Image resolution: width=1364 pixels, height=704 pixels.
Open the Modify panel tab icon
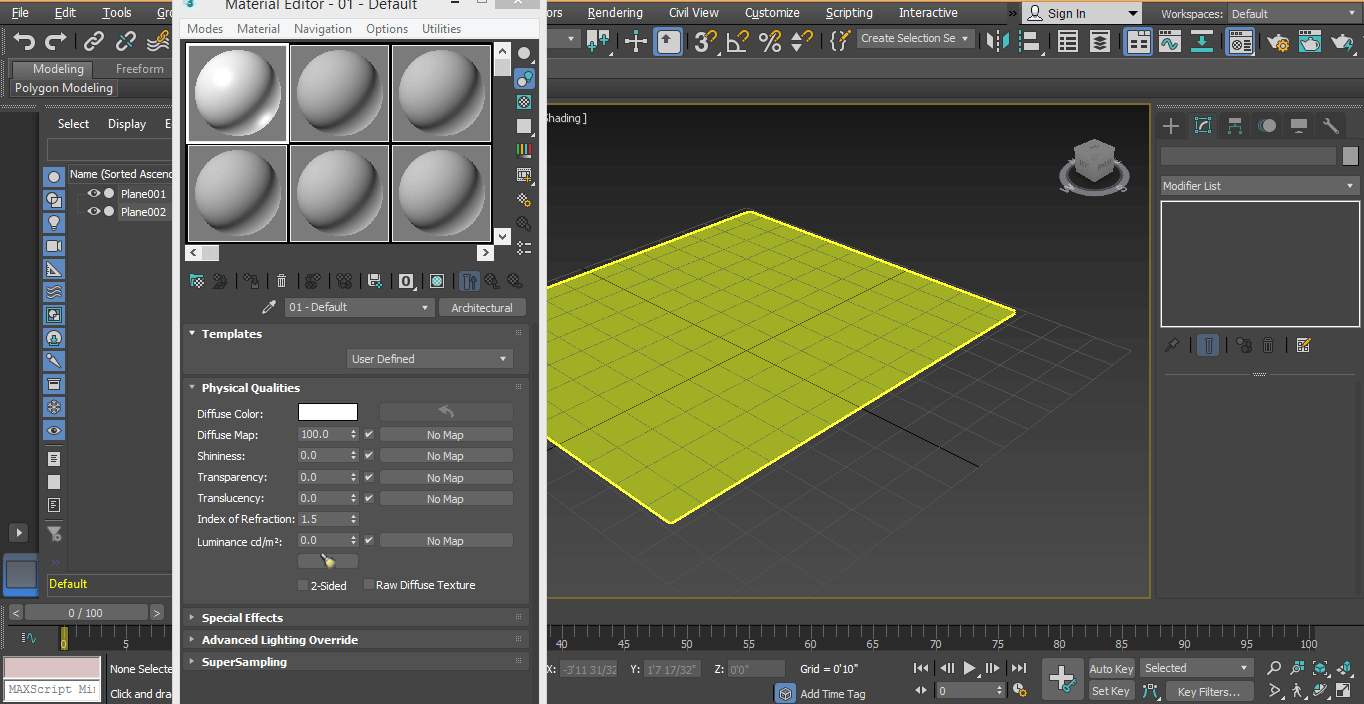pyautogui.click(x=1203, y=125)
